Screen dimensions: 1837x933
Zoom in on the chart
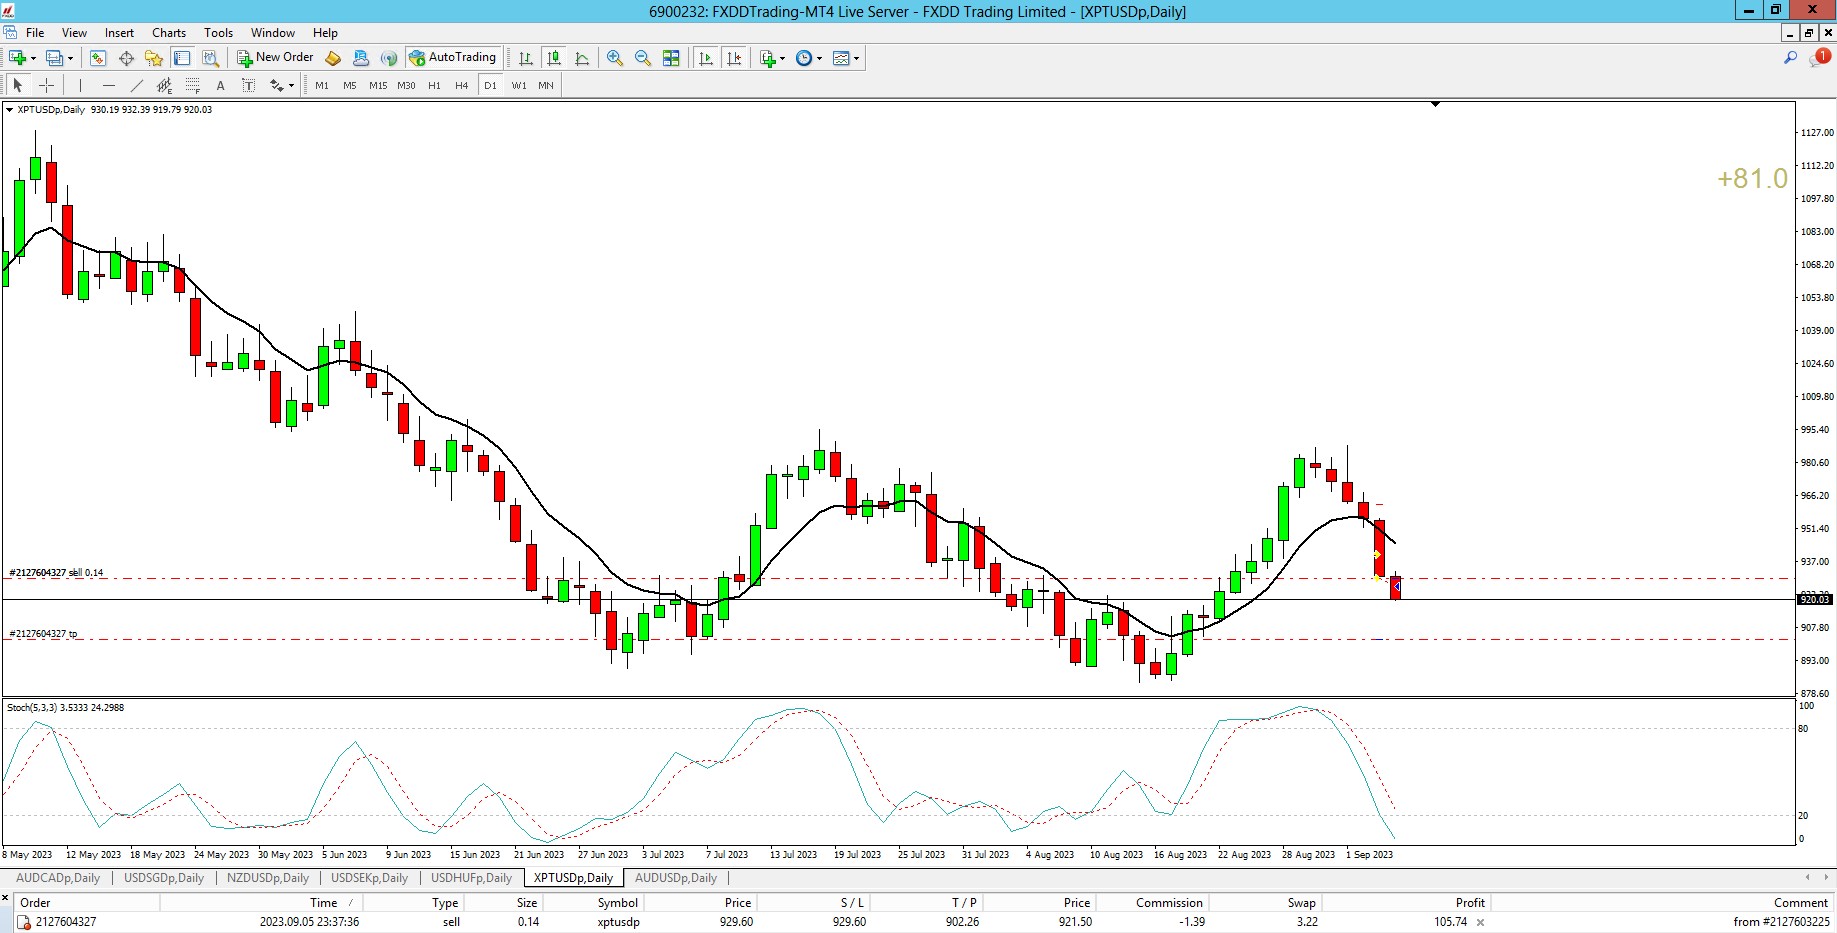[615, 58]
